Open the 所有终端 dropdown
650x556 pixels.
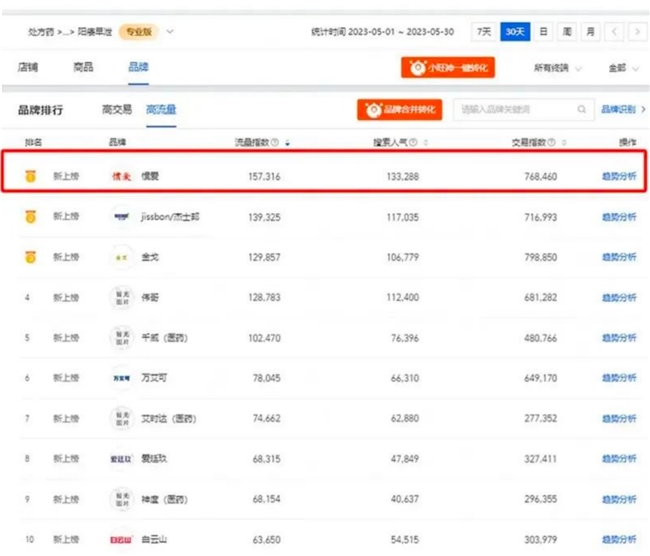(x=558, y=68)
